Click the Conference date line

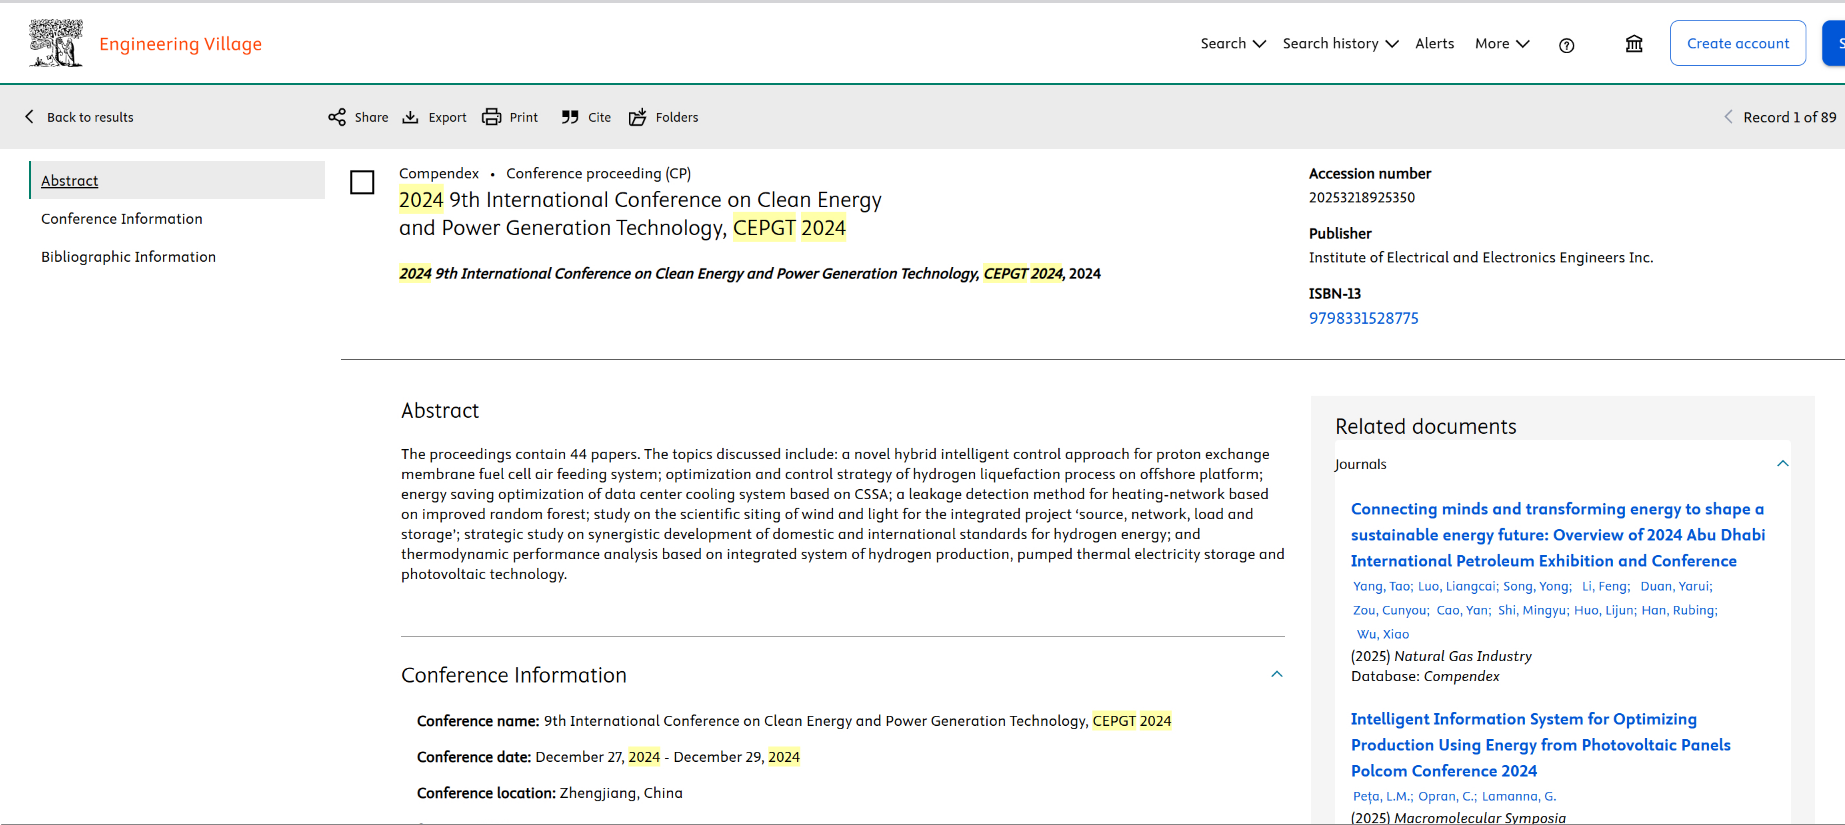tap(608, 757)
